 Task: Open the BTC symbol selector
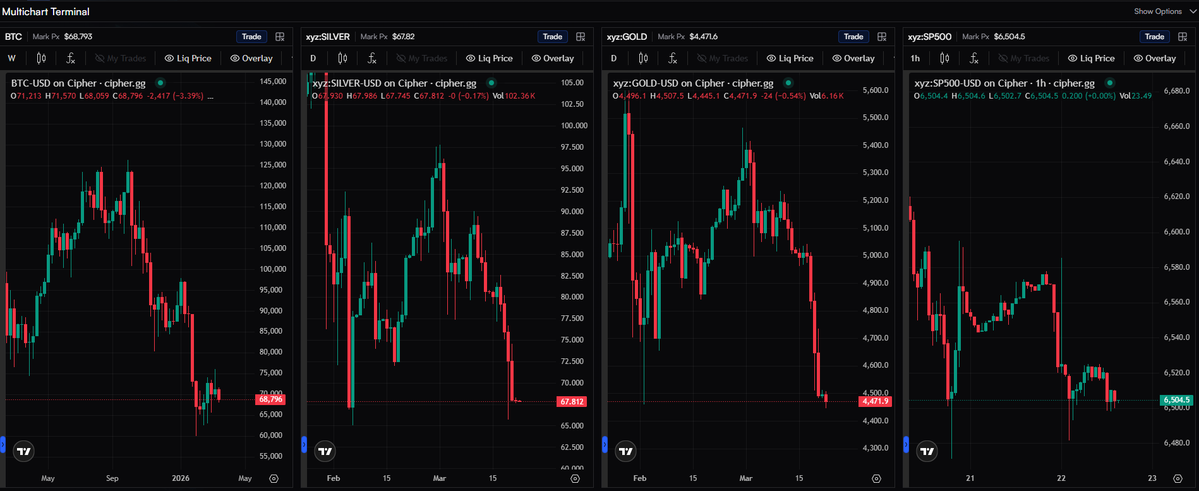click(14, 37)
